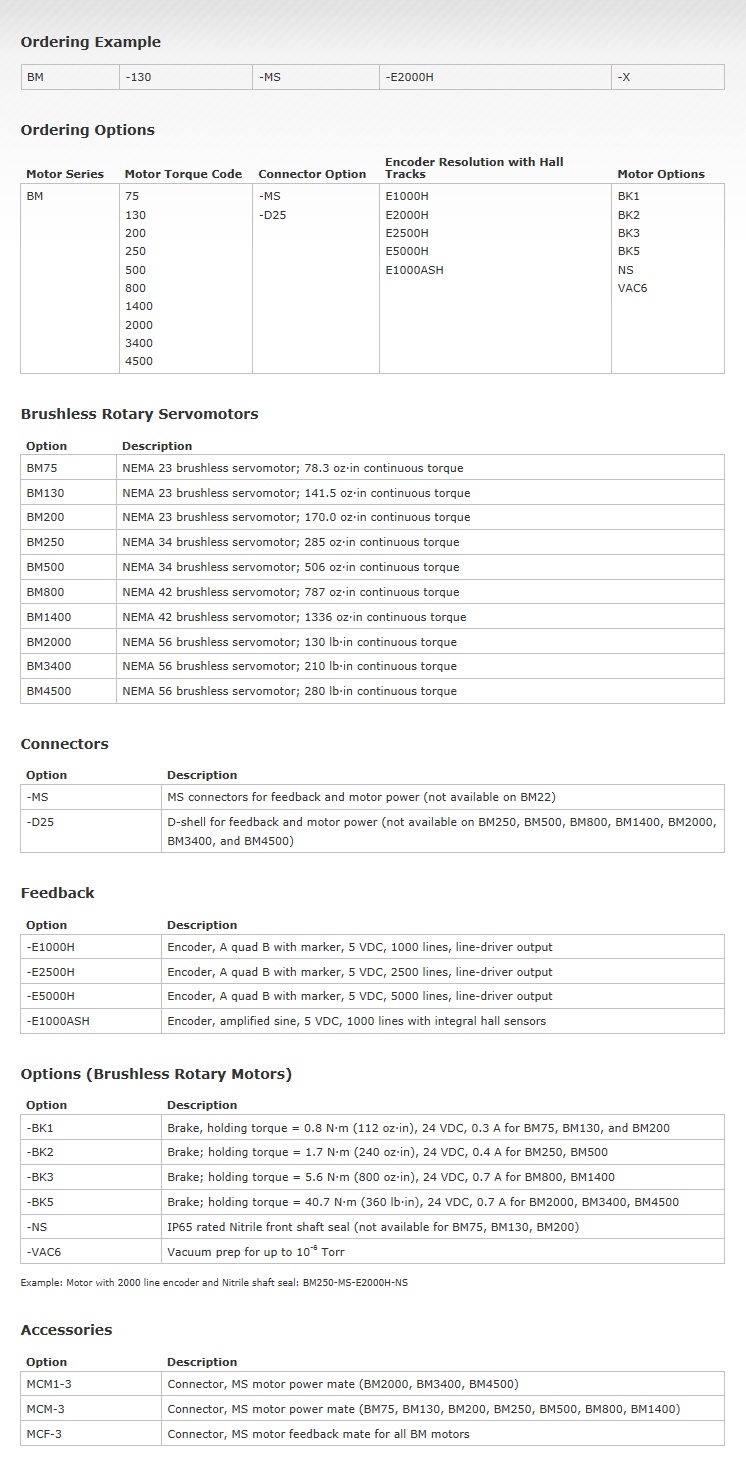Click the BM1400 option row
This screenshot has height=1478, width=746.
click(372, 617)
